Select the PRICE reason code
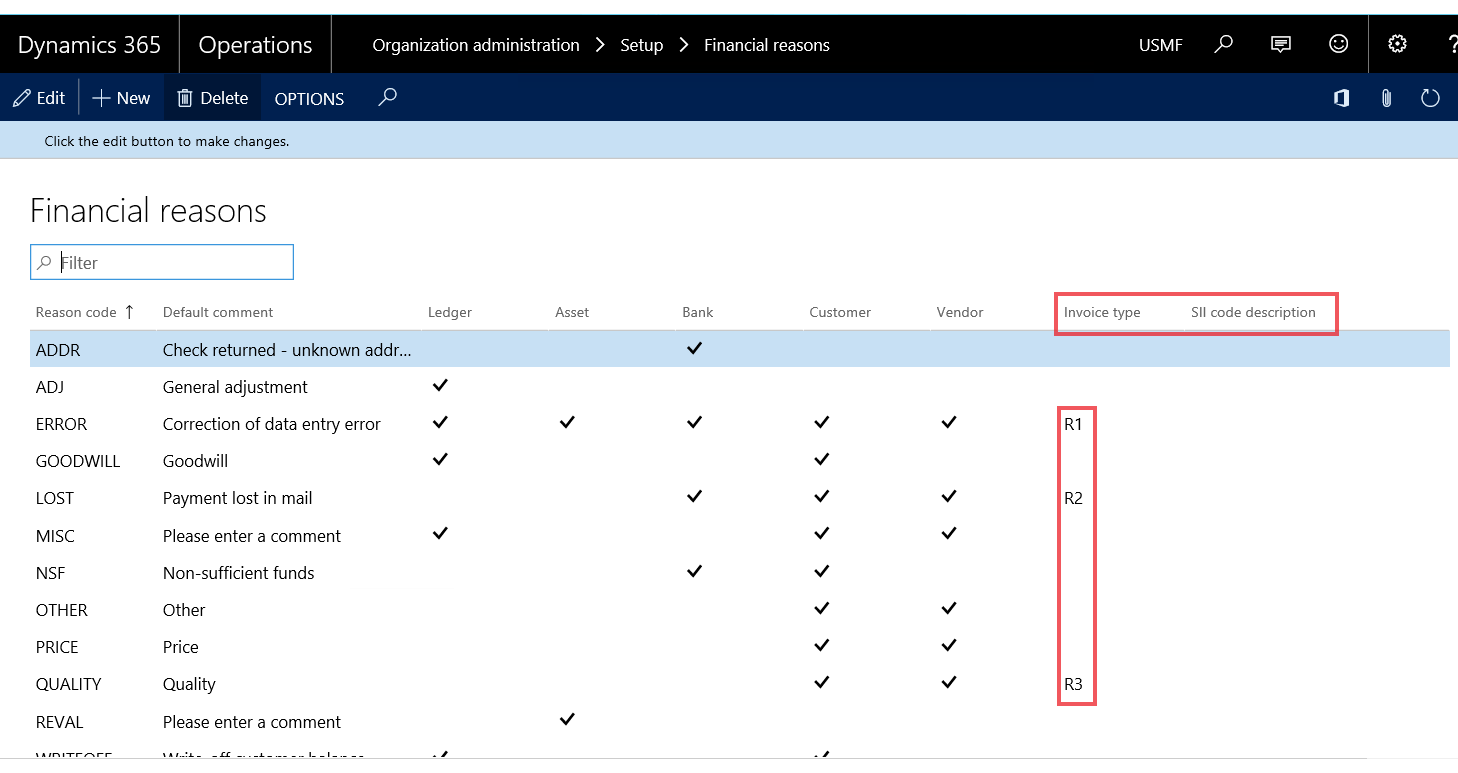 [x=57, y=647]
